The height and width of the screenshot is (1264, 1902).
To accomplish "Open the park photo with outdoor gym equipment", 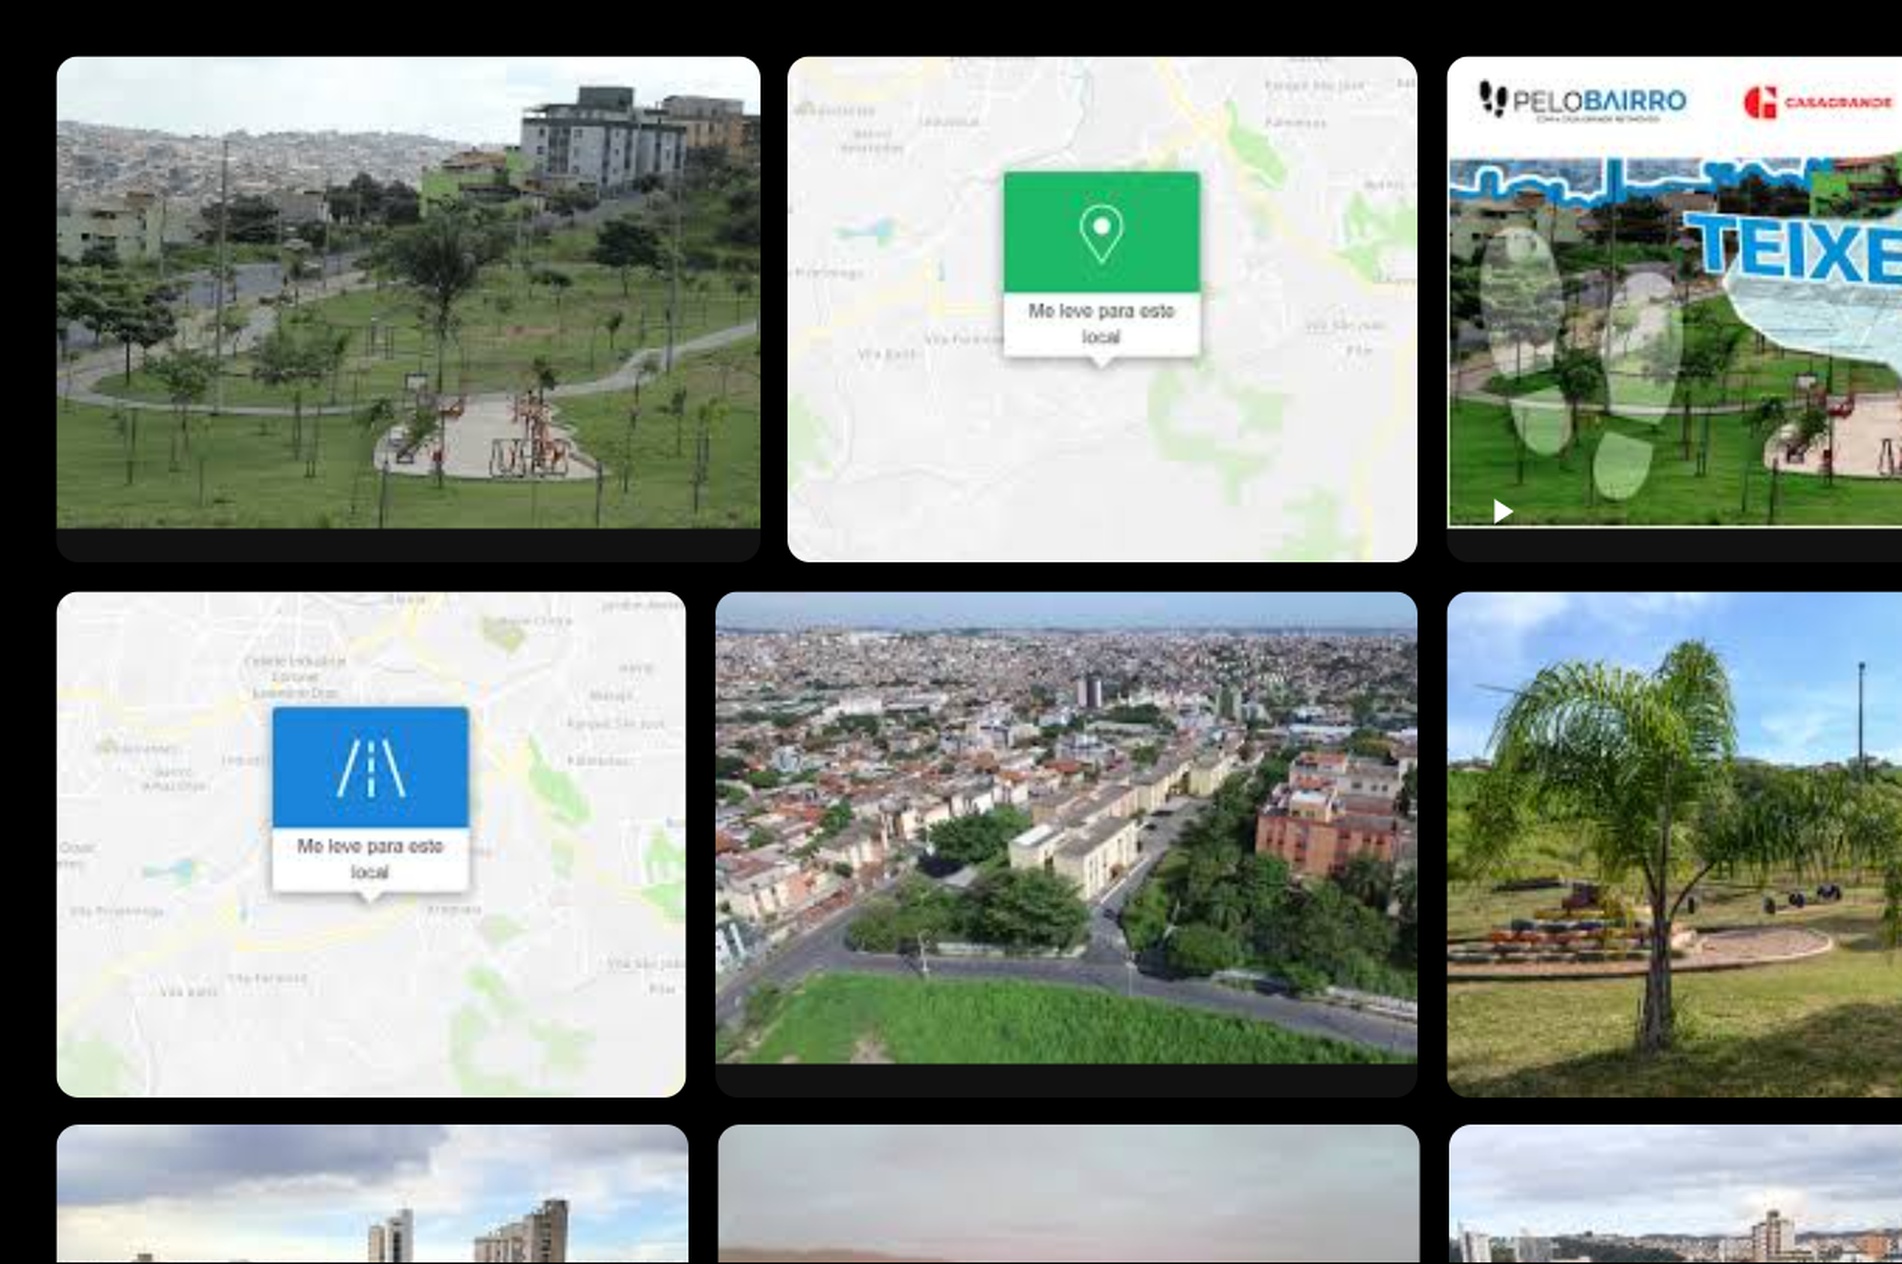I will pyautogui.click(x=408, y=292).
